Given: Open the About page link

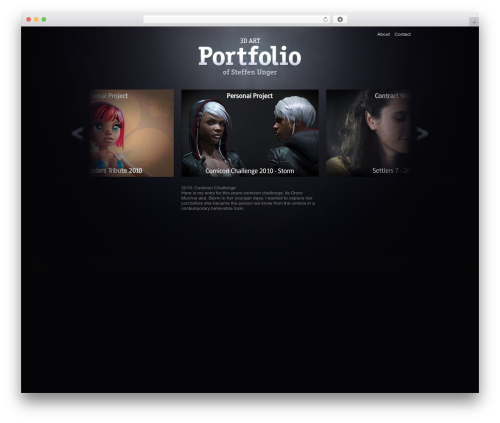Looking at the screenshot, I should pyautogui.click(x=383, y=34).
